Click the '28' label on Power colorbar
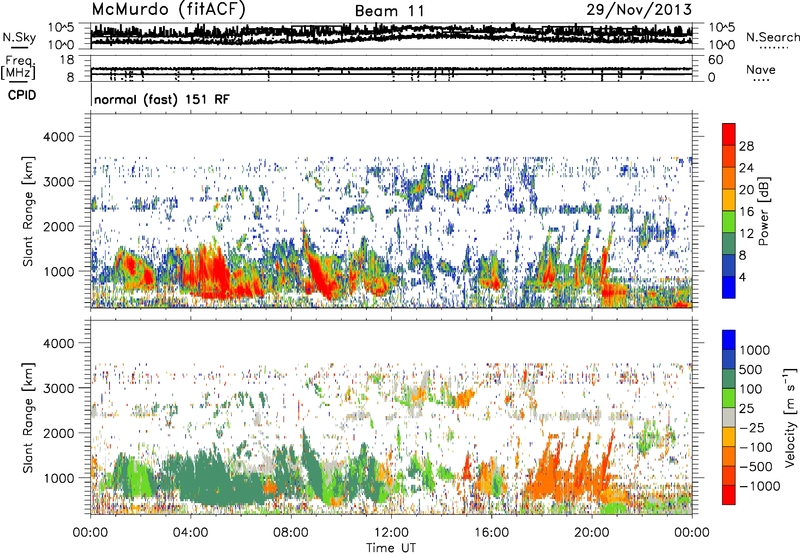The image size is (800, 554). 746,146
